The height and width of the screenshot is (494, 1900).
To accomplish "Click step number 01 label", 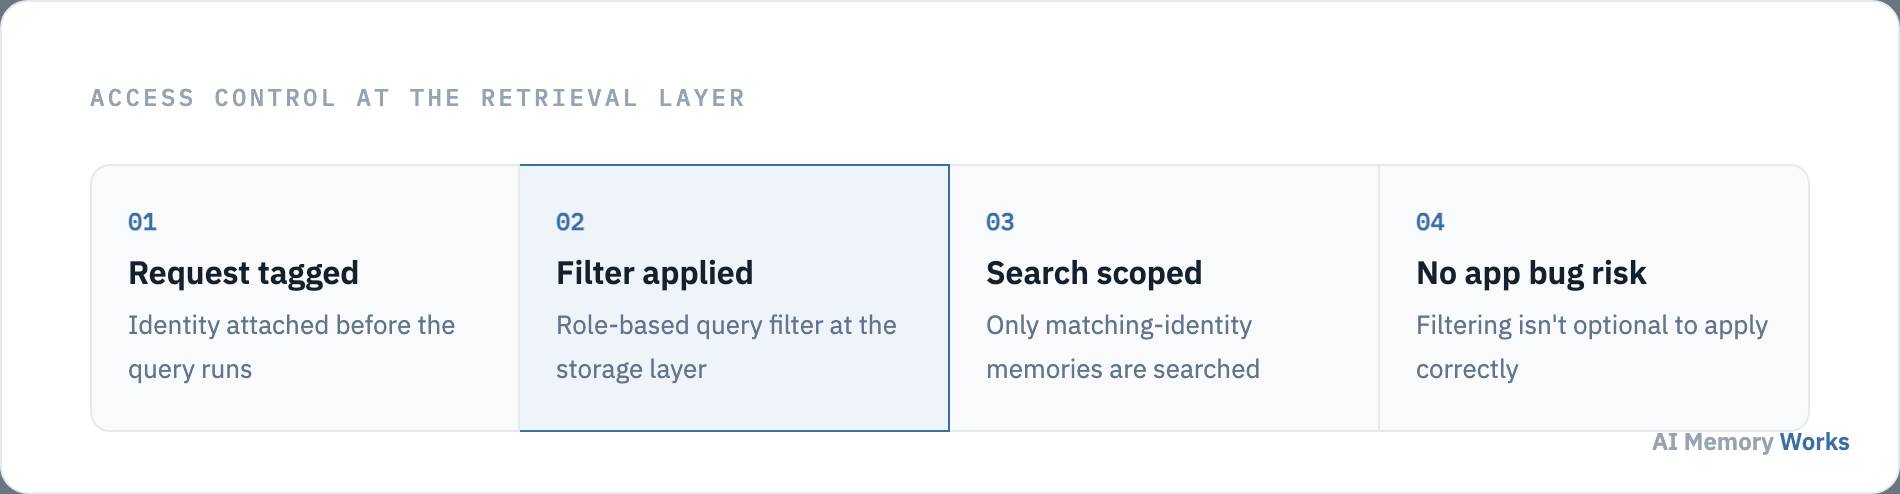I will click(142, 222).
